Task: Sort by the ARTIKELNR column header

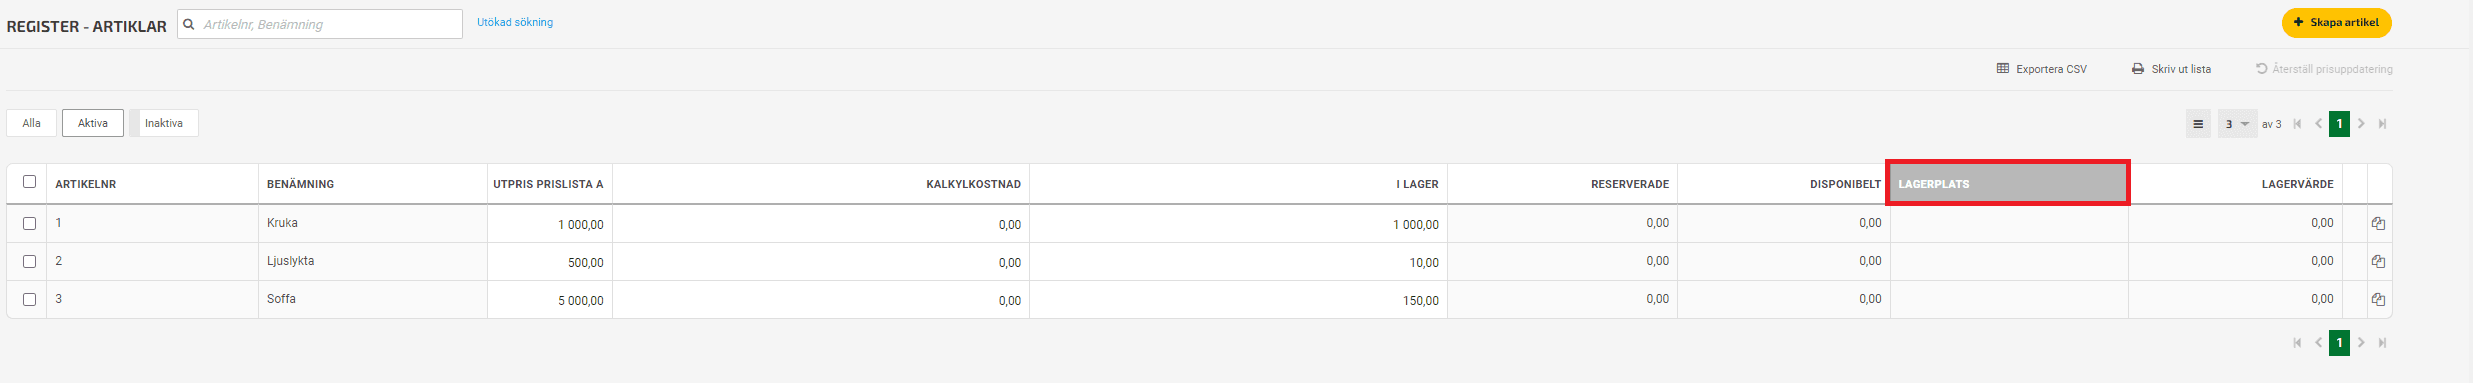Action: (86, 184)
